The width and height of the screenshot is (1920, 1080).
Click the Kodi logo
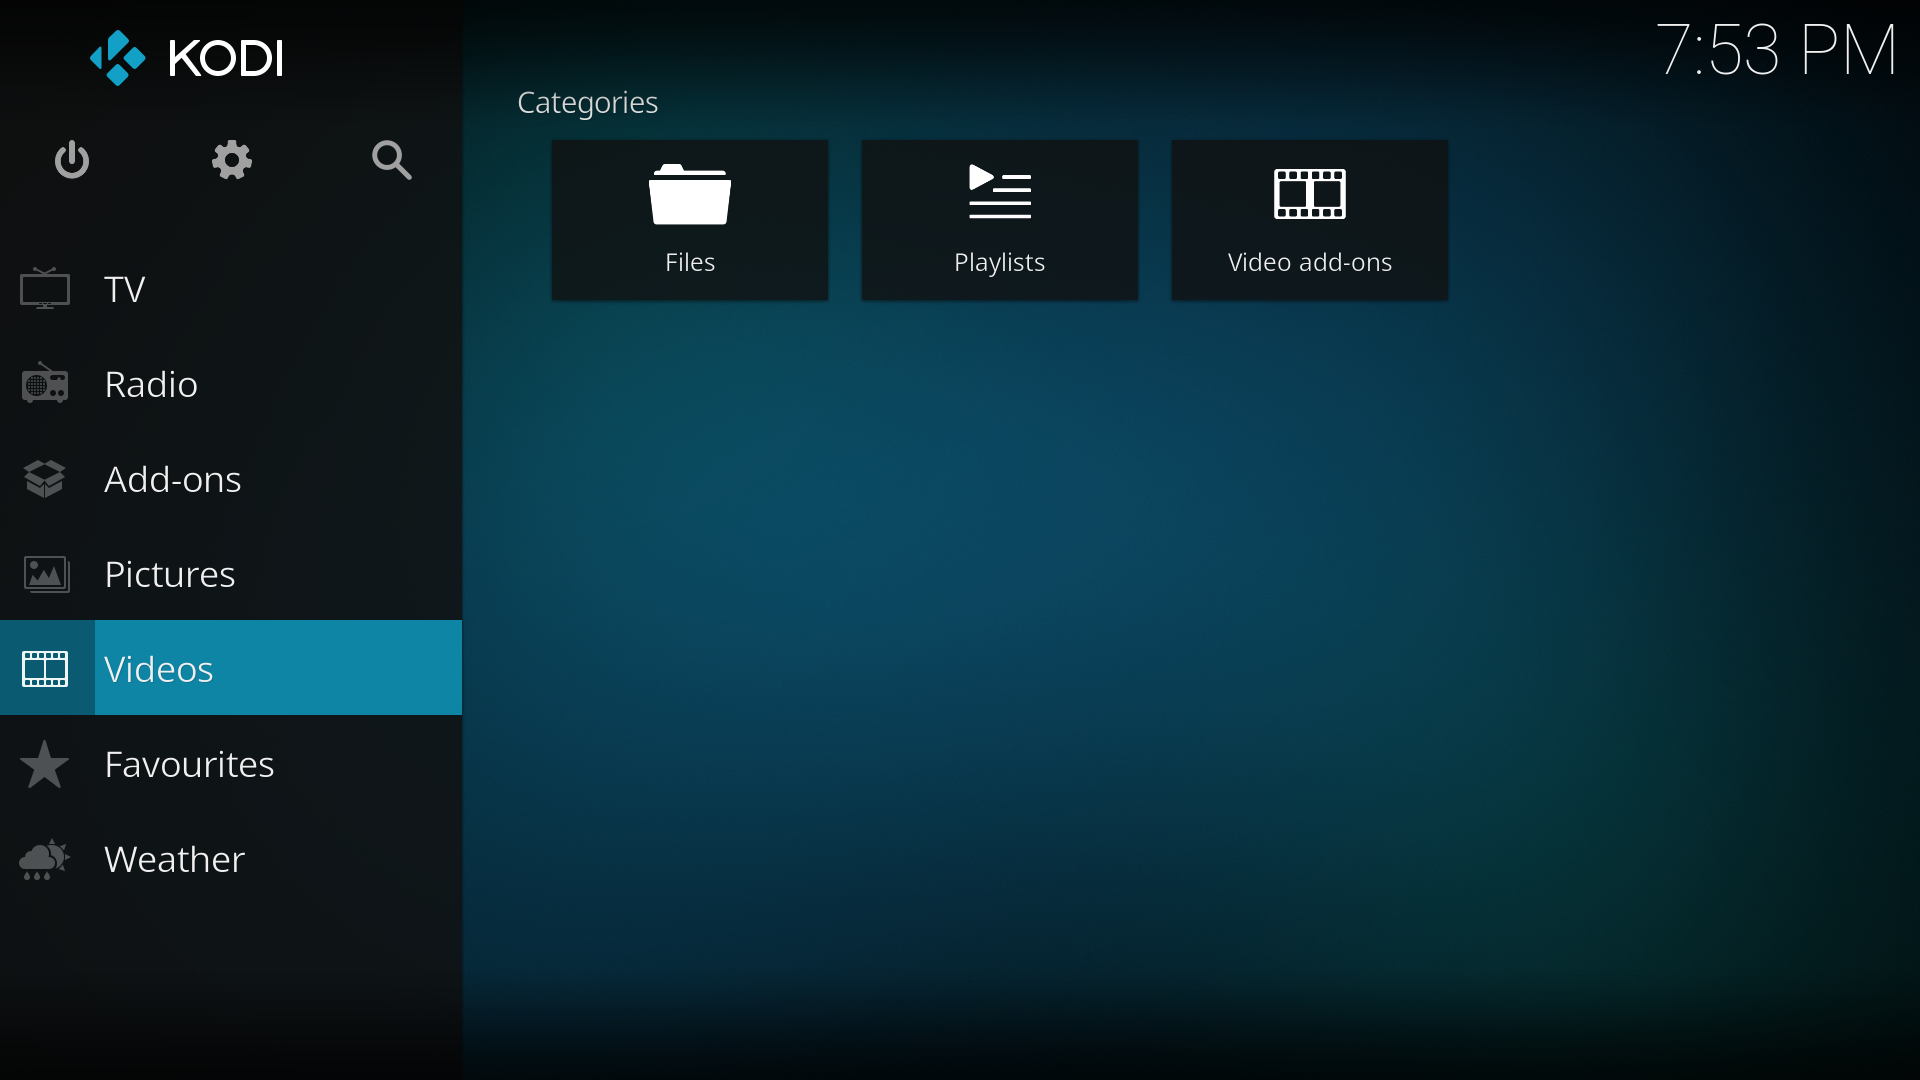(185, 58)
